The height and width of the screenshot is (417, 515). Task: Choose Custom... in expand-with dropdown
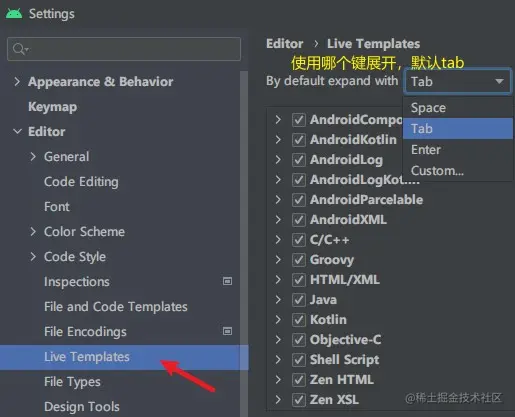[x=458, y=171]
